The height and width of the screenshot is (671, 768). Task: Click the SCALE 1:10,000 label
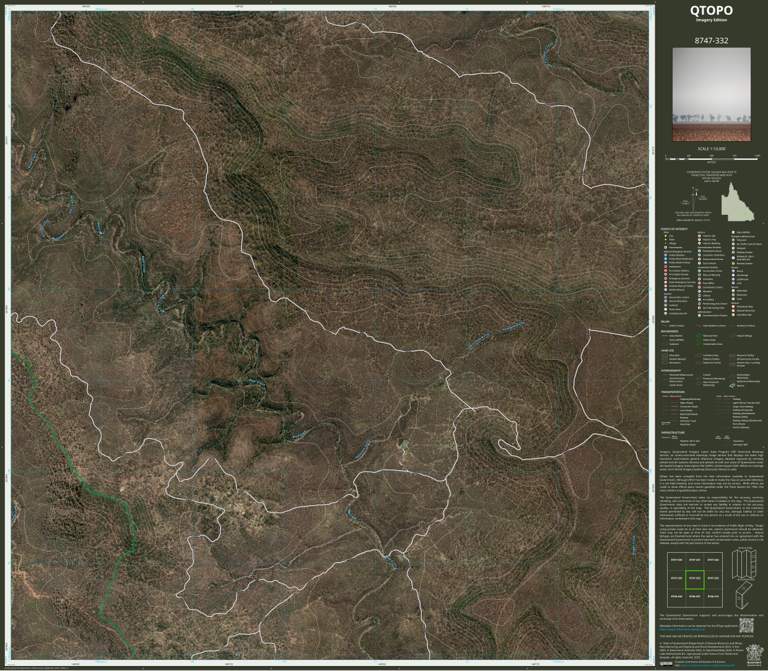coord(711,149)
